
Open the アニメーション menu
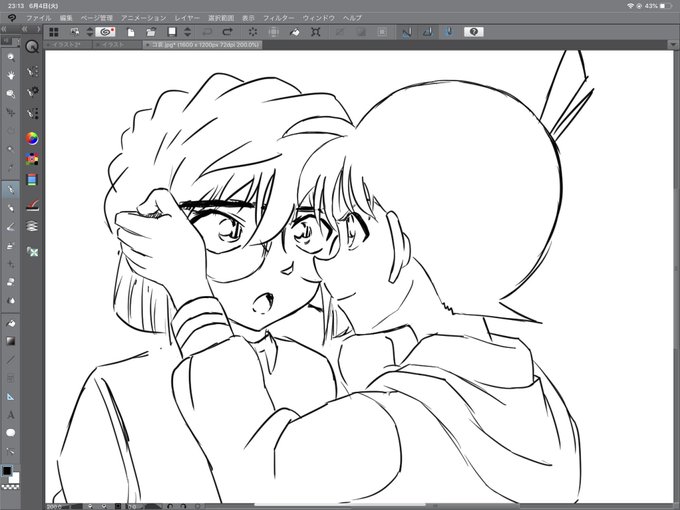pyautogui.click(x=143, y=18)
